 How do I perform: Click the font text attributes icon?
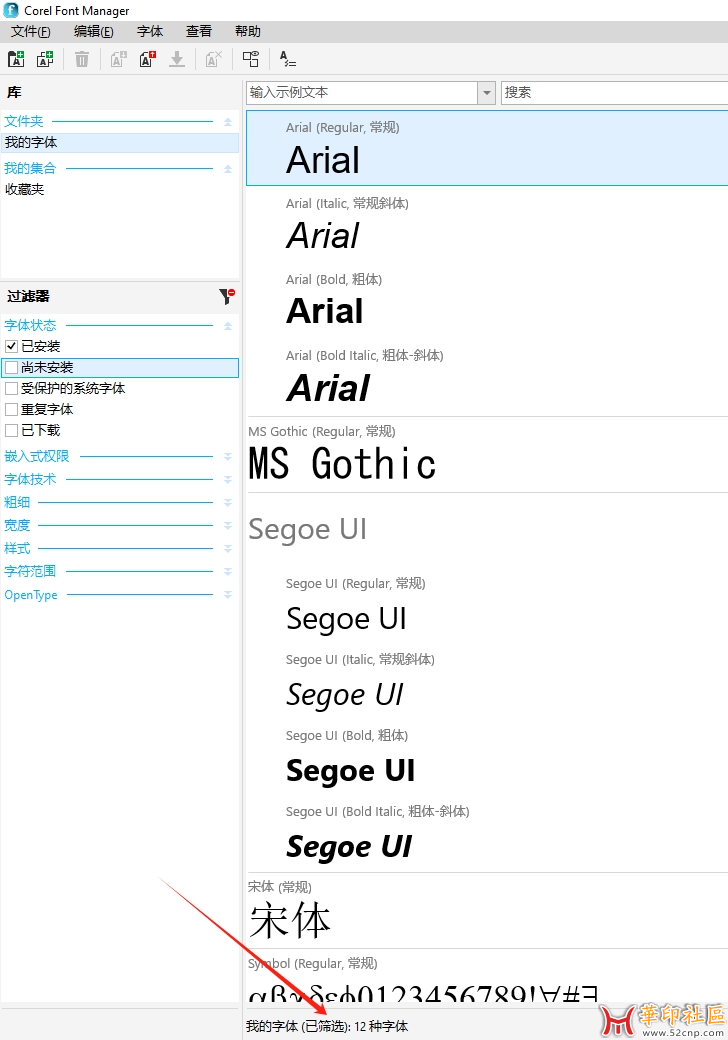(x=288, y=60)
